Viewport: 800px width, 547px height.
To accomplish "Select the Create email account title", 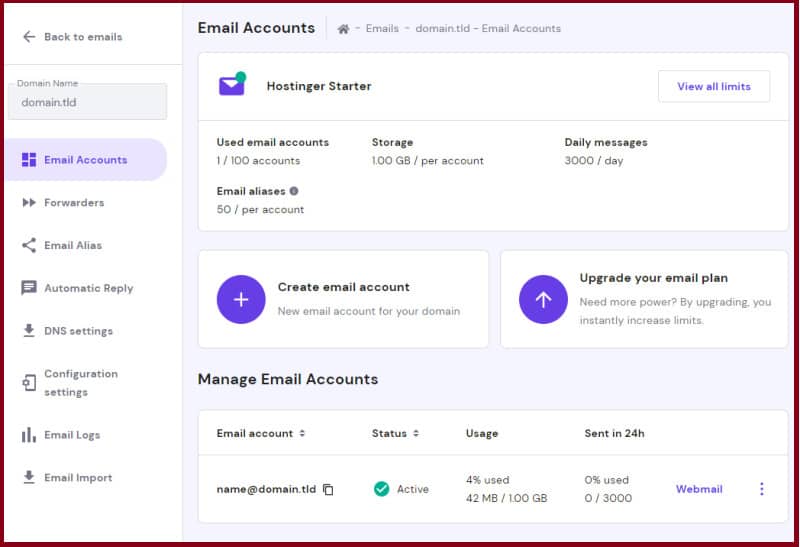I will coord(344,287).
